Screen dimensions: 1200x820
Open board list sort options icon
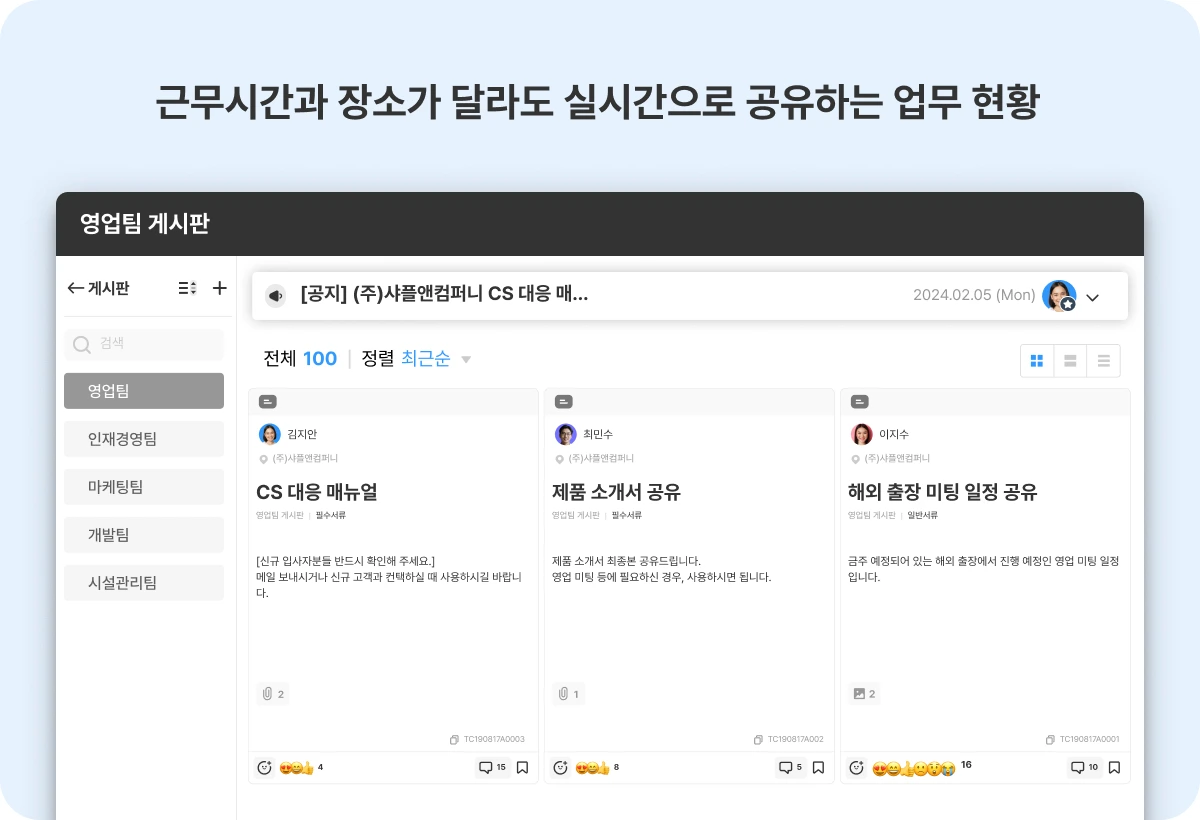click(187, 288)
